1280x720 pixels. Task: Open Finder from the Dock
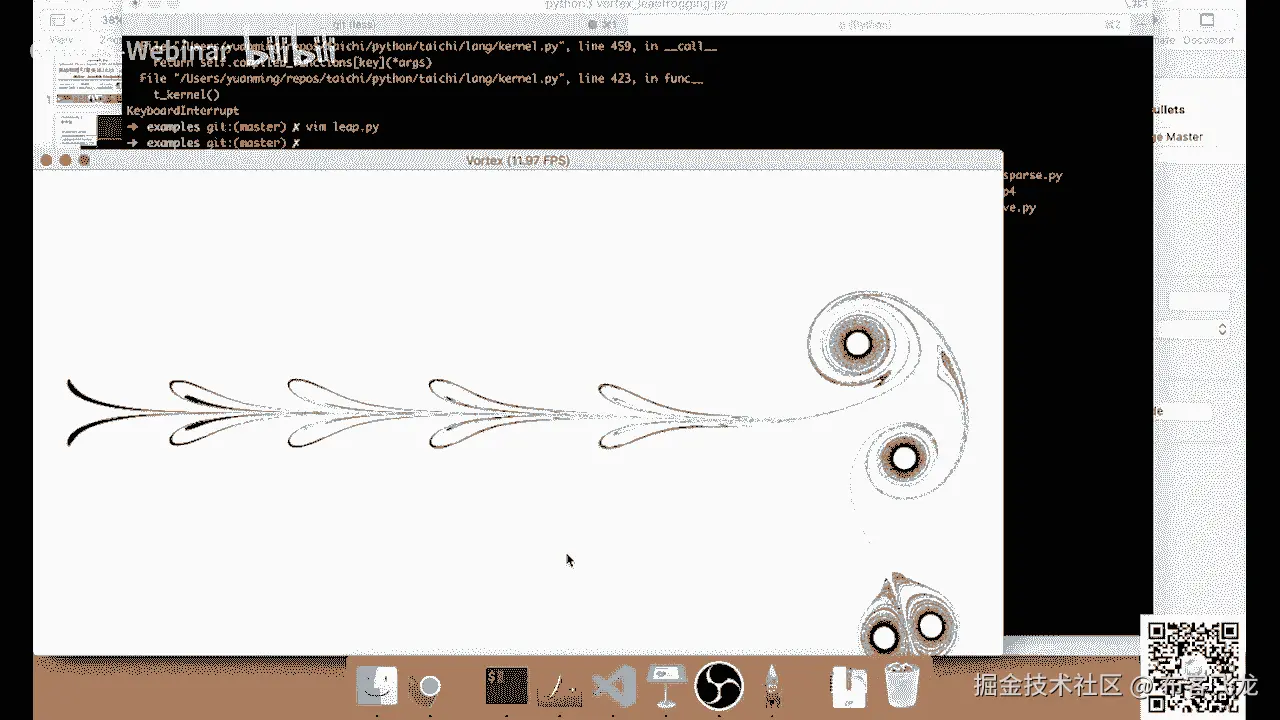pyautogui.click(x=378, y=686)
